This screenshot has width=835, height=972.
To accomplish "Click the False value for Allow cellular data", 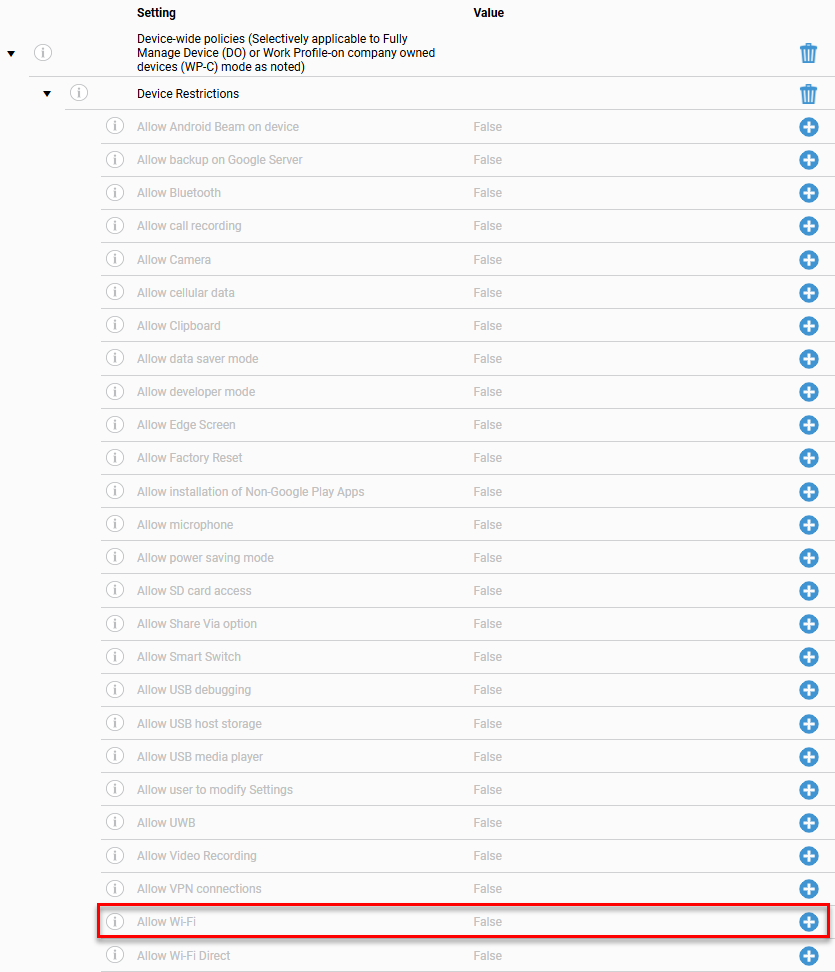I will tap(487, 293).
